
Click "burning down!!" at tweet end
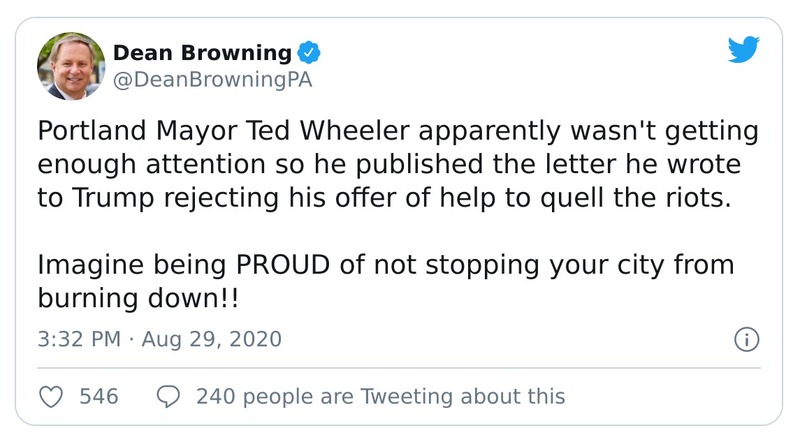tap(140, 298)
